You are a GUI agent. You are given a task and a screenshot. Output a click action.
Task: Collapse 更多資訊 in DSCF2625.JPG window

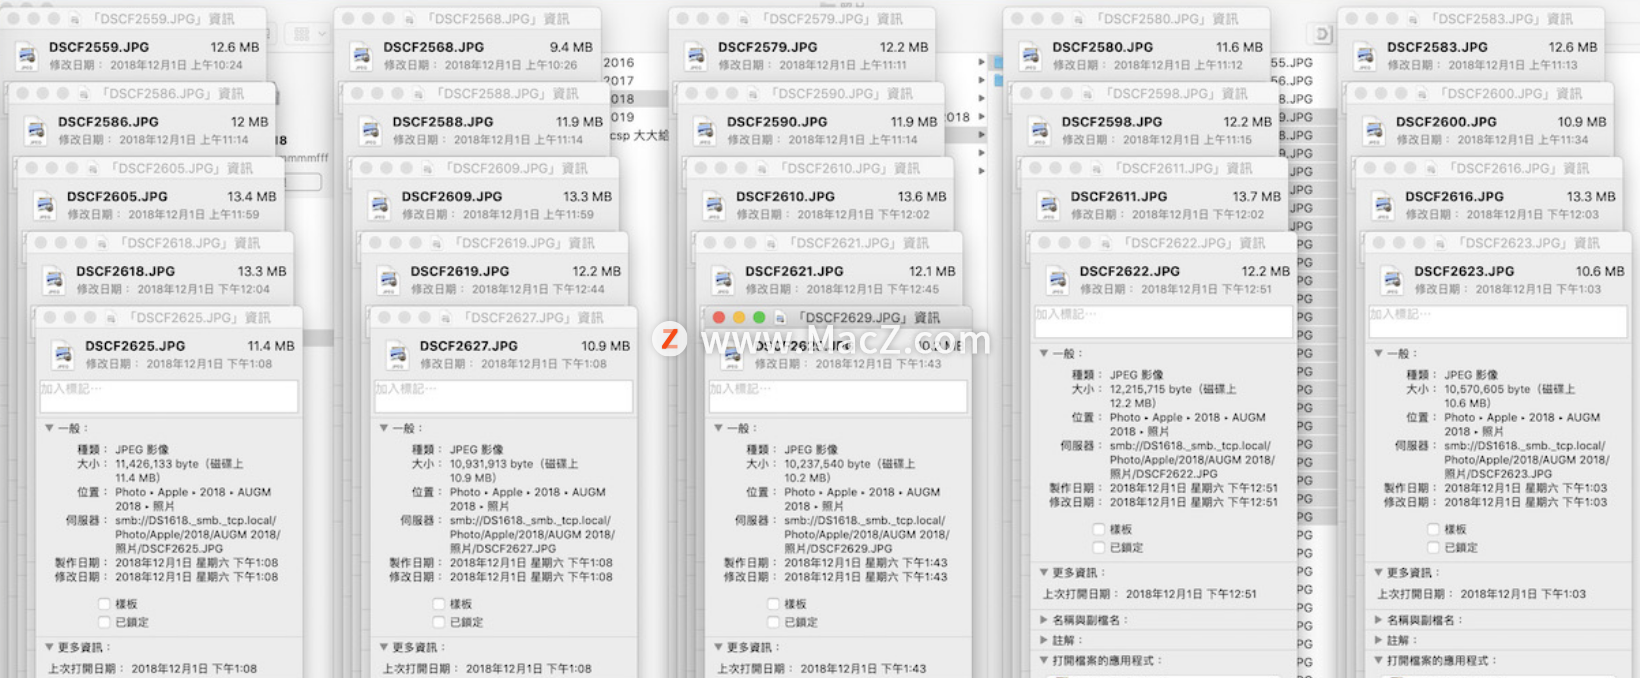[48, 647]
